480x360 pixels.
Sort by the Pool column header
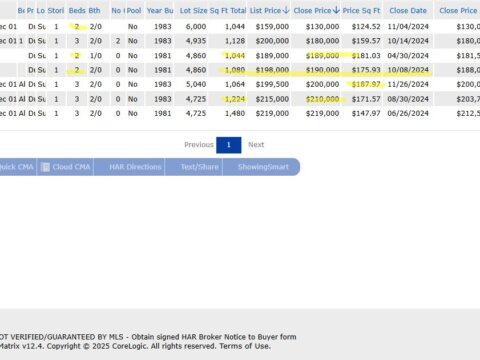click(134, 11)
